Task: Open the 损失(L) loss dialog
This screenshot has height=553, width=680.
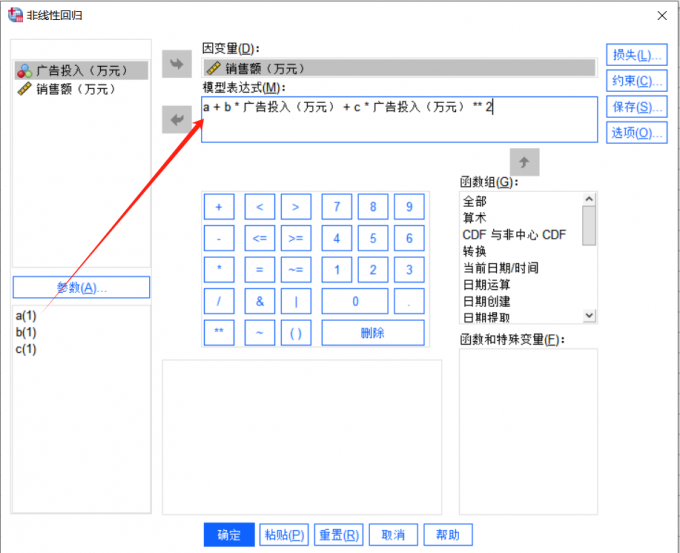Action: point(637,55)
